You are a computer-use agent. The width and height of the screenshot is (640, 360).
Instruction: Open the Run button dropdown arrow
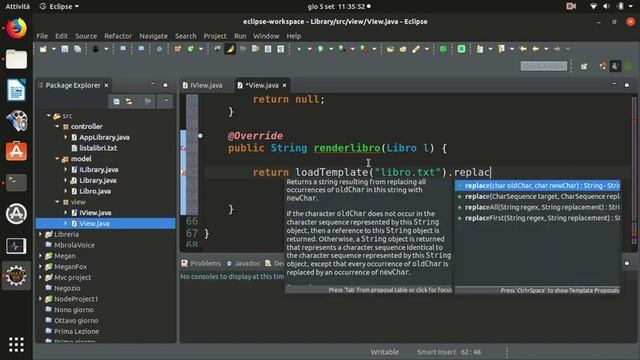[331, 49]
